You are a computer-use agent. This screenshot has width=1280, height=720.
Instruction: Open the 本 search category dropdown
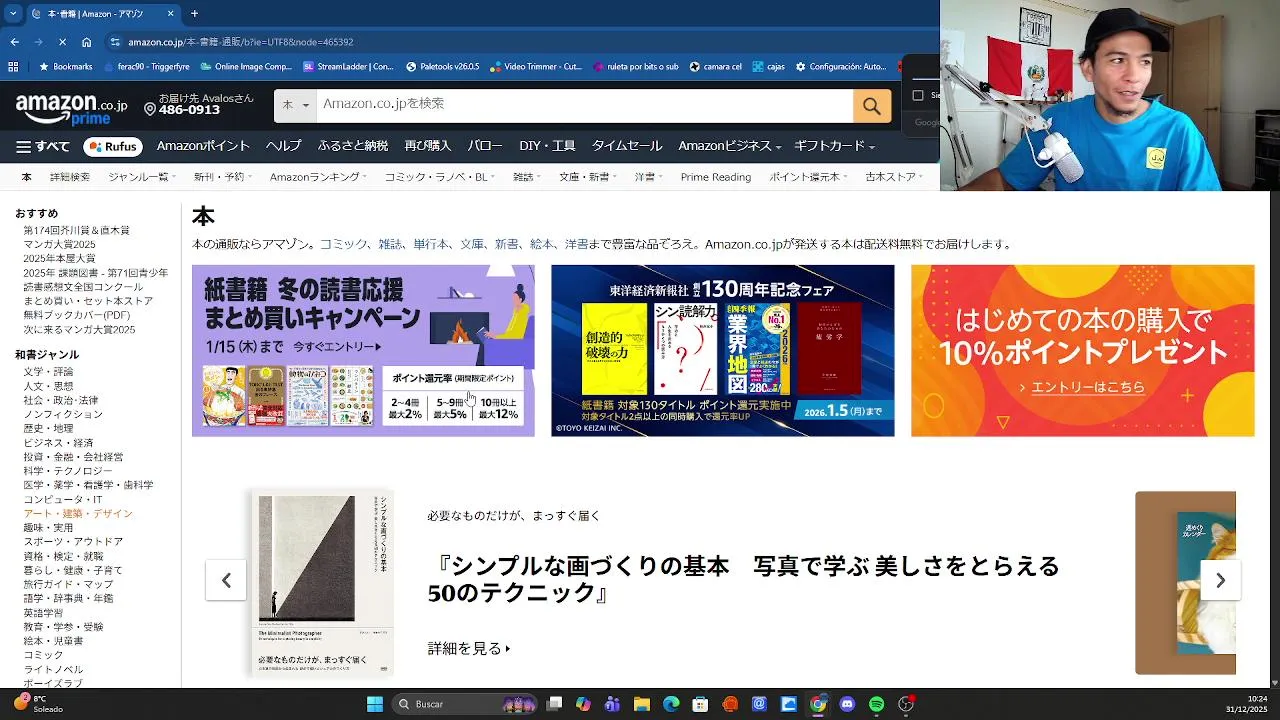pos(296,106)
